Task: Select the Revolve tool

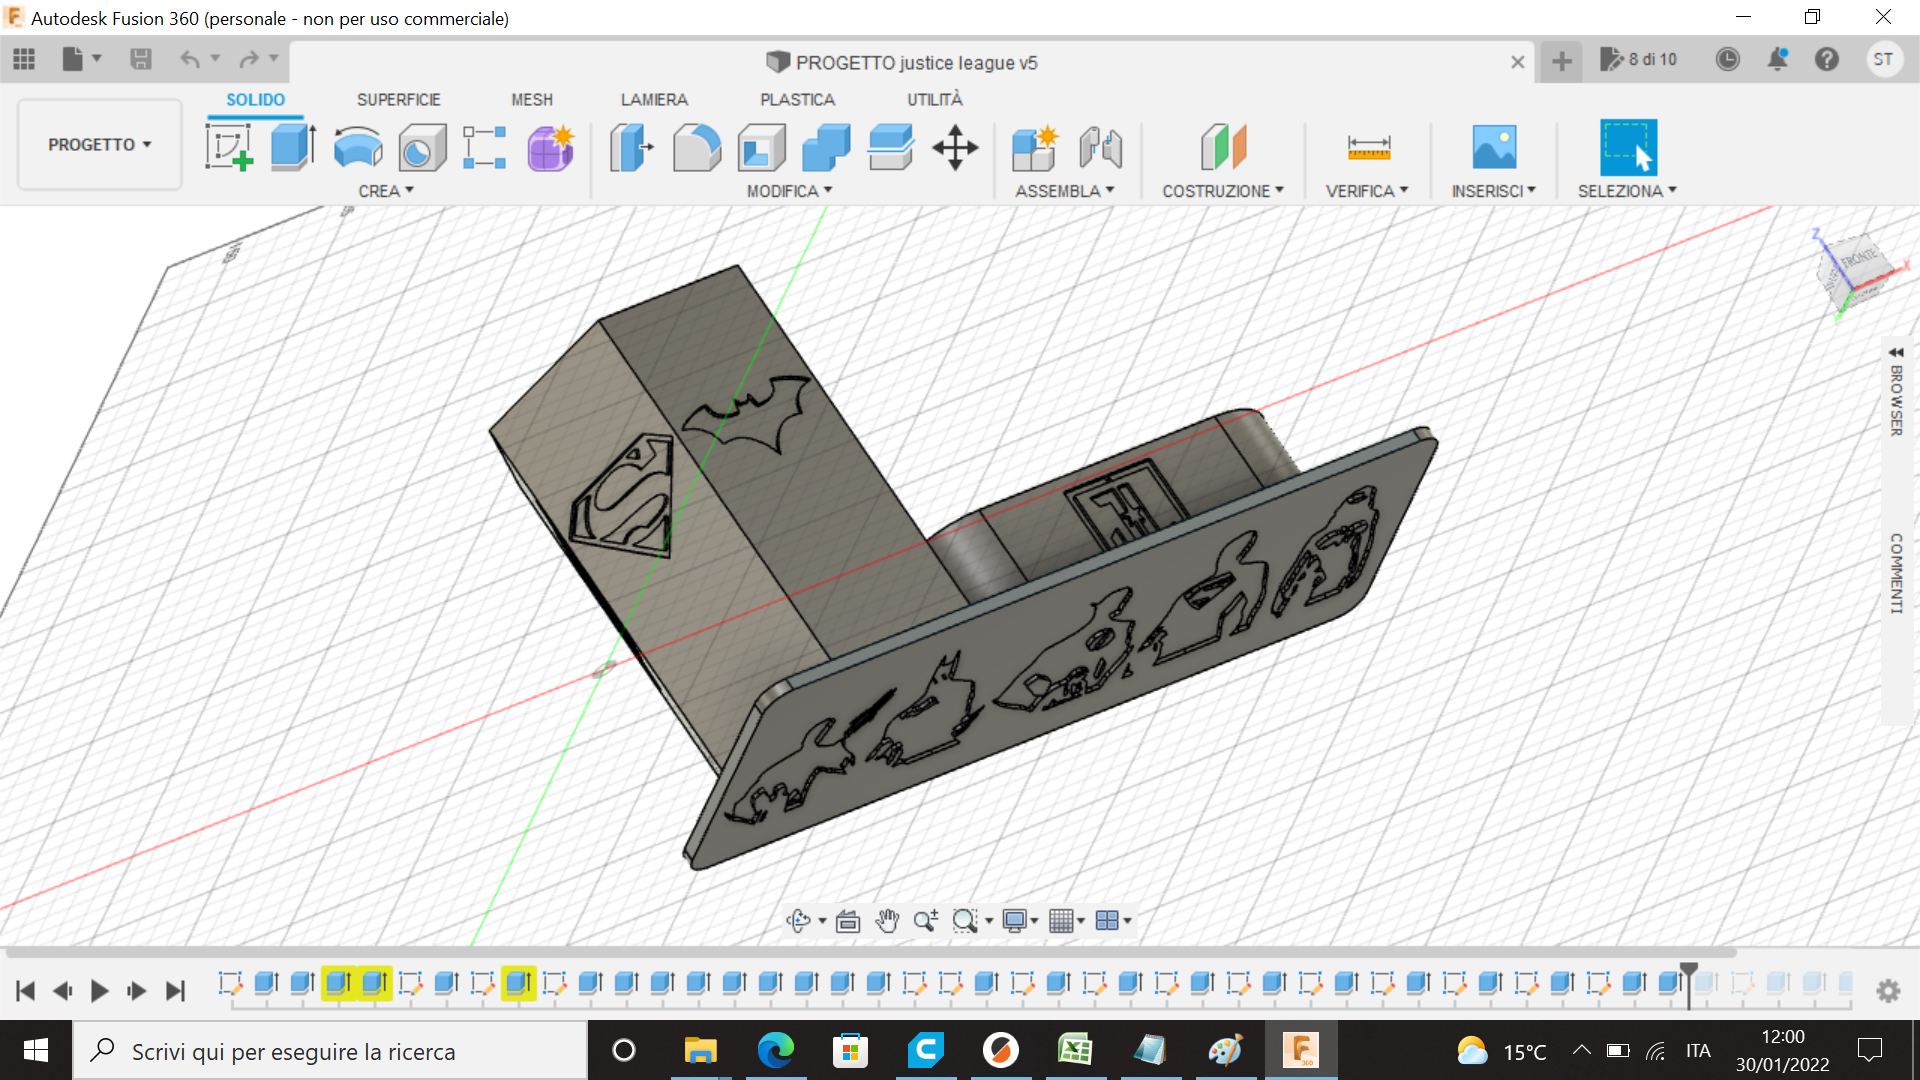Action: pos(357,147)
